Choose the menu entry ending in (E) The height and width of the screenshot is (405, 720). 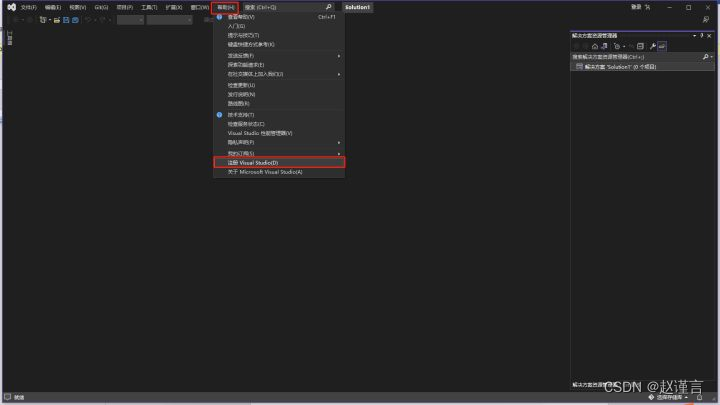tap(279, 65)
